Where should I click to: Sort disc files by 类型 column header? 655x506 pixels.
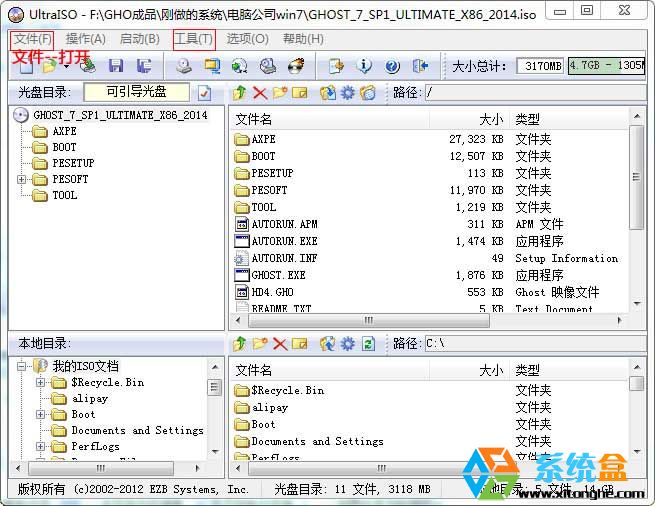pyautogui.click(x=569, y=120)
